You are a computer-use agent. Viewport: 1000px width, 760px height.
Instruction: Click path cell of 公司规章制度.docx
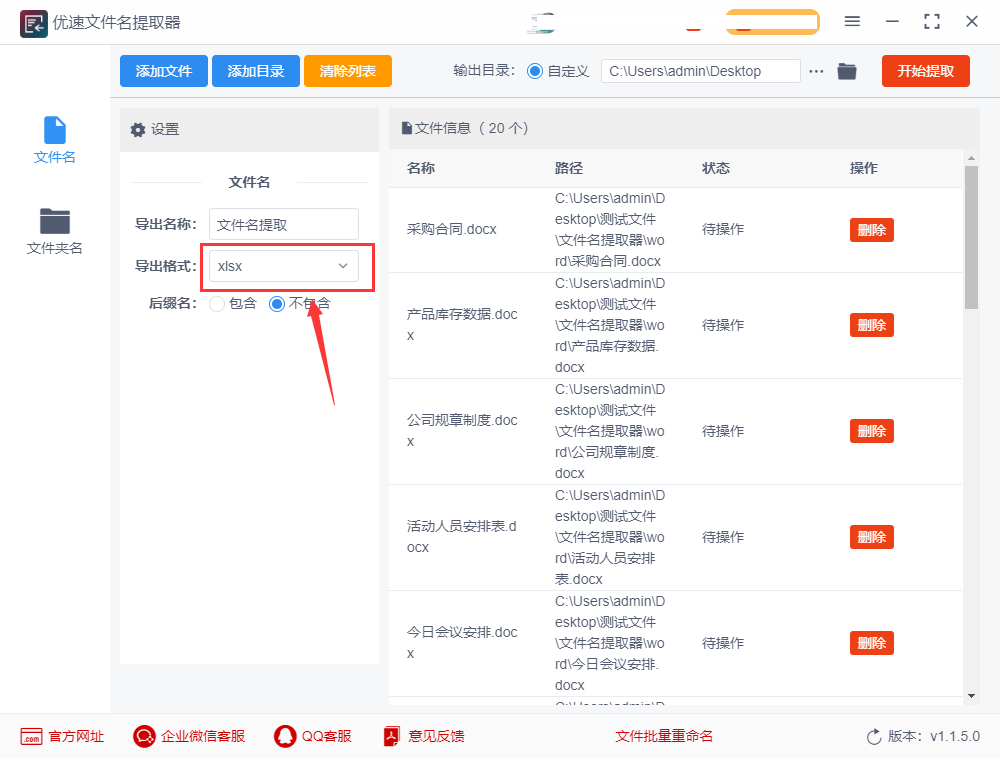pyautogui.click(x=610, y=431)
